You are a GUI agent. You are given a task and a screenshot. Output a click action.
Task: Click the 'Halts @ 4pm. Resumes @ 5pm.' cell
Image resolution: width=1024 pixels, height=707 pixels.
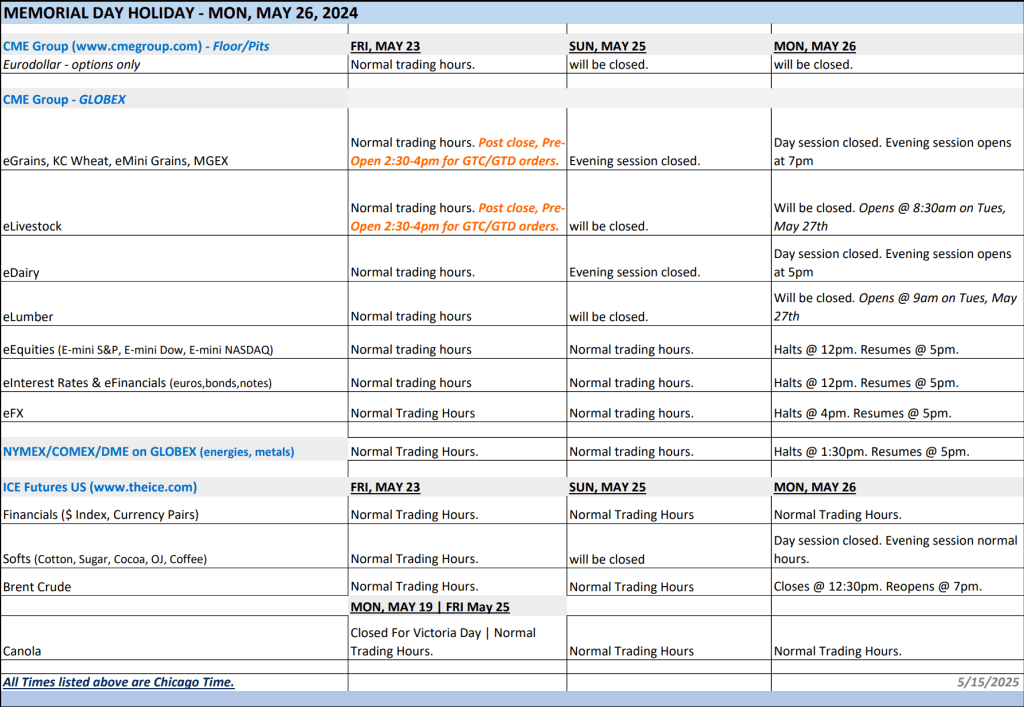tap(864, 413)
